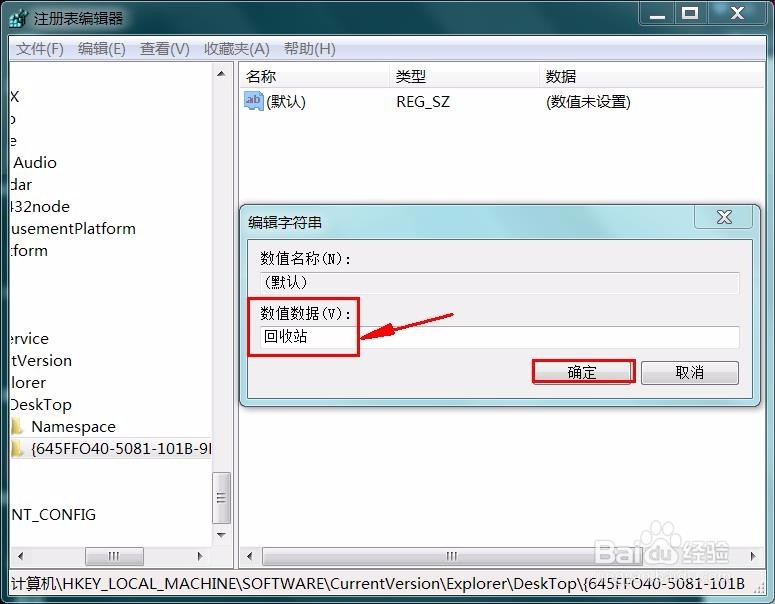Select the usementPlatform entry in the tree
The width and height of the screenshot is (775, 604).
pyautogui.click(x=73, y=229)
